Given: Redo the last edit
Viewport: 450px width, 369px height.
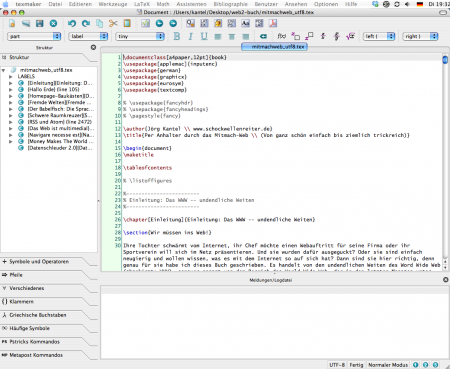Looking at the screenshot, I should [86, 23].
